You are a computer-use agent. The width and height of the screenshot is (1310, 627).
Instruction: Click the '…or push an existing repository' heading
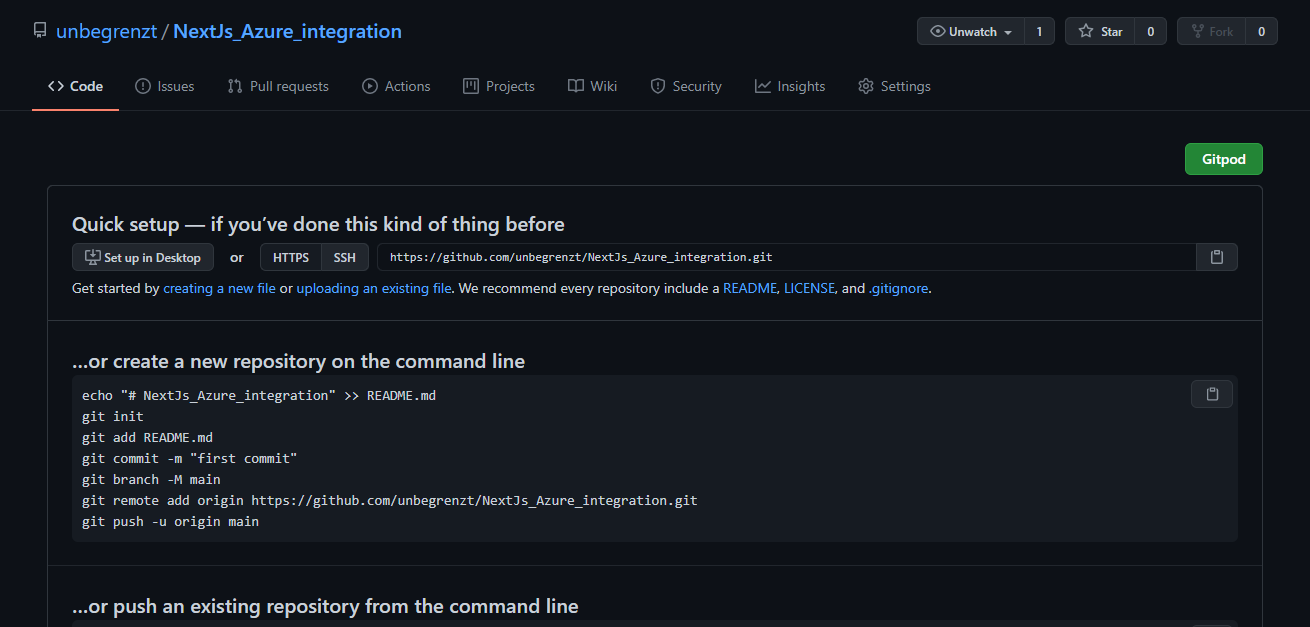click(x=325, y=606)
